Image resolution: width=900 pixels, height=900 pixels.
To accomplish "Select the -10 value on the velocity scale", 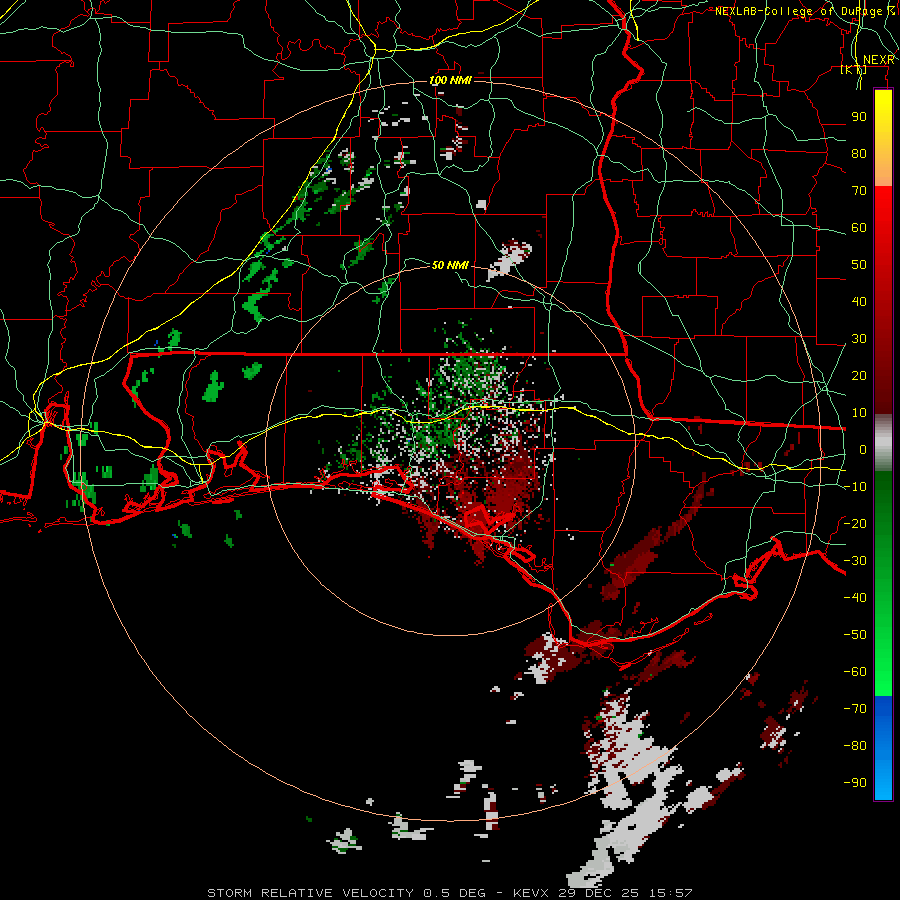I will [855, 487].
